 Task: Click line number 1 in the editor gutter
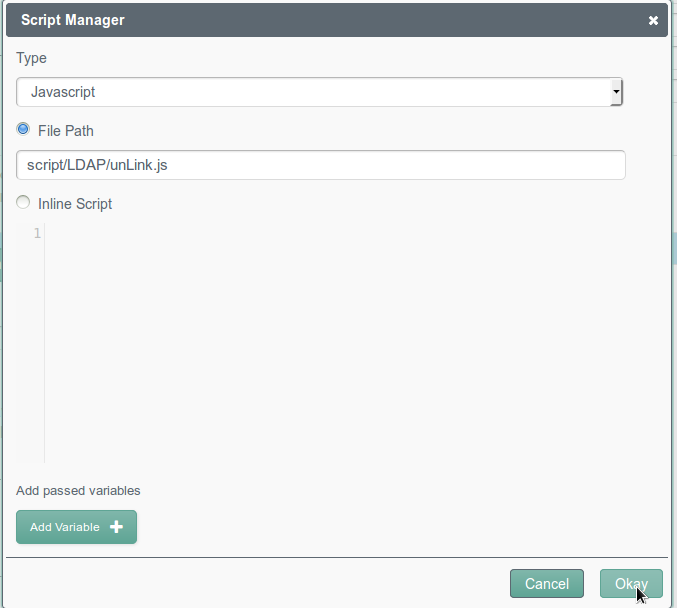coord(37,234)
